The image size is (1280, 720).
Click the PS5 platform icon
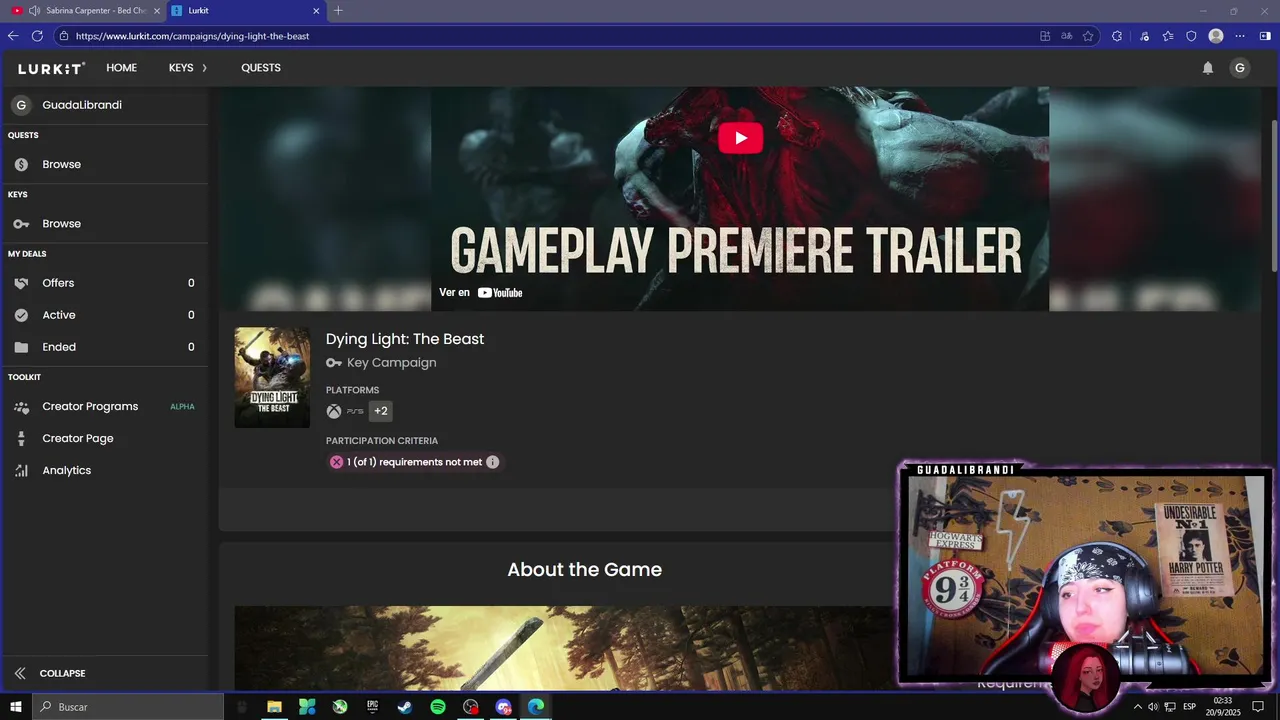pyautogui.click(x=355, y=411)
